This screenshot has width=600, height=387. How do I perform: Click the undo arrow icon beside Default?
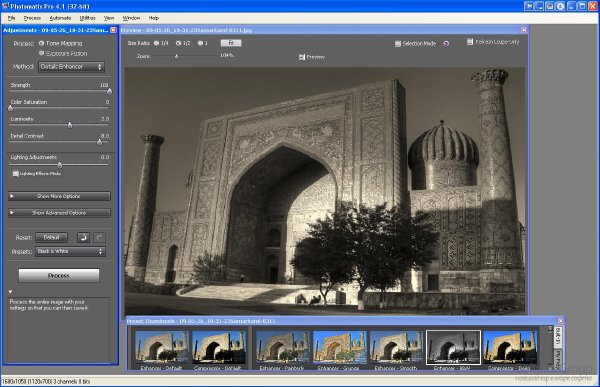pos(83,237)
